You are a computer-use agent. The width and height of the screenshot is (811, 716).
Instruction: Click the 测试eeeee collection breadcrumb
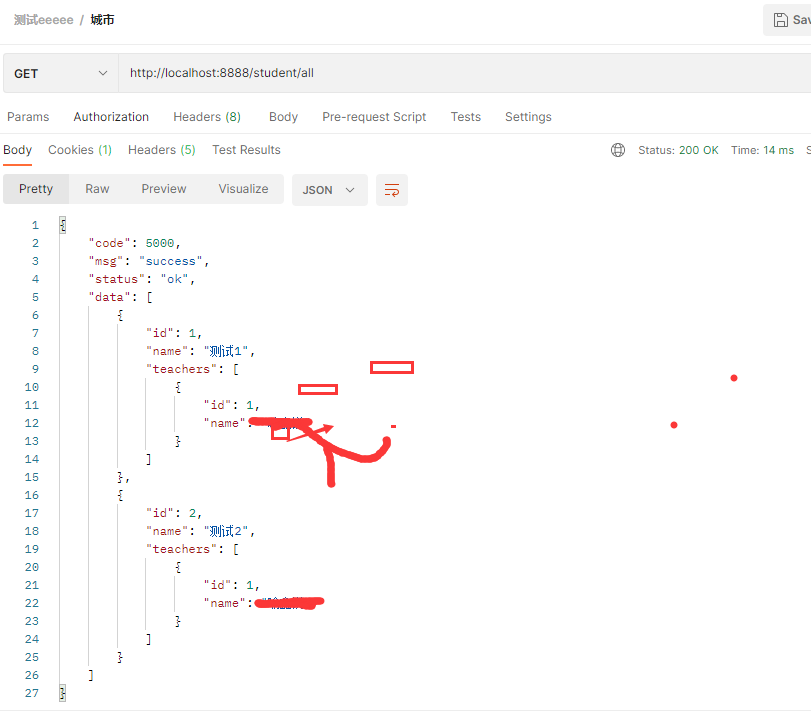[x=43, y=20]
